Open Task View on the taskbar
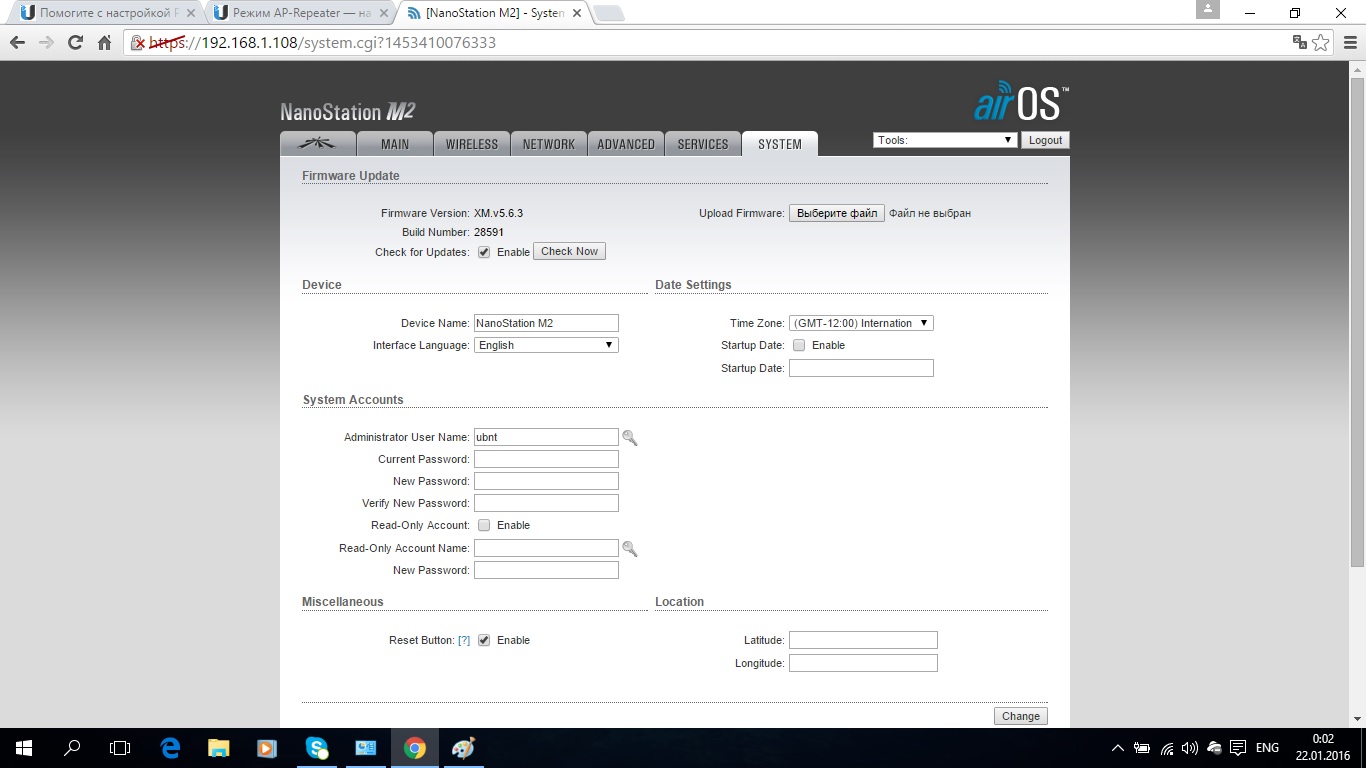This screenshot has height=768, width=1366. tap(120, 748)
